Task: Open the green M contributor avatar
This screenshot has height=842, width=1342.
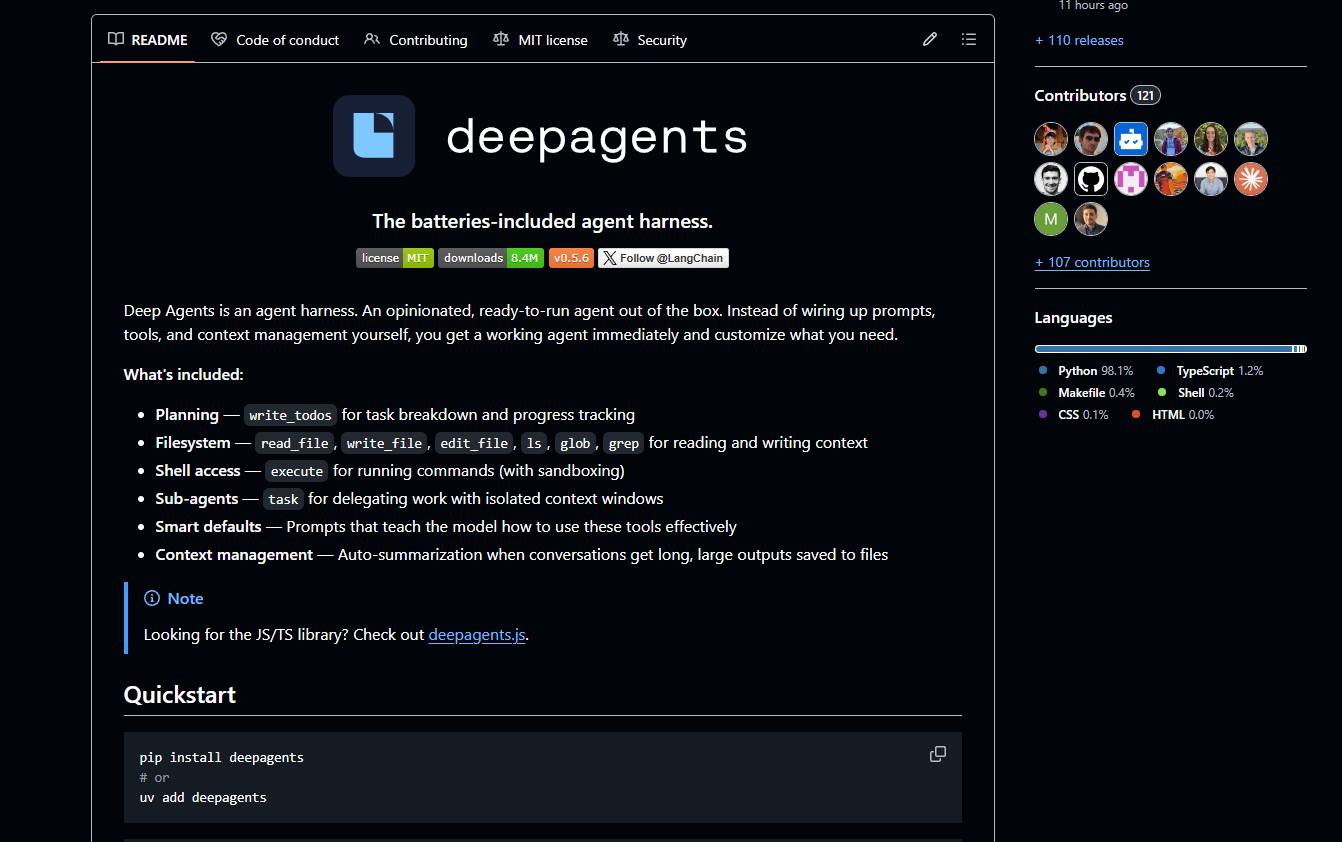Action: pos(1051,219)
